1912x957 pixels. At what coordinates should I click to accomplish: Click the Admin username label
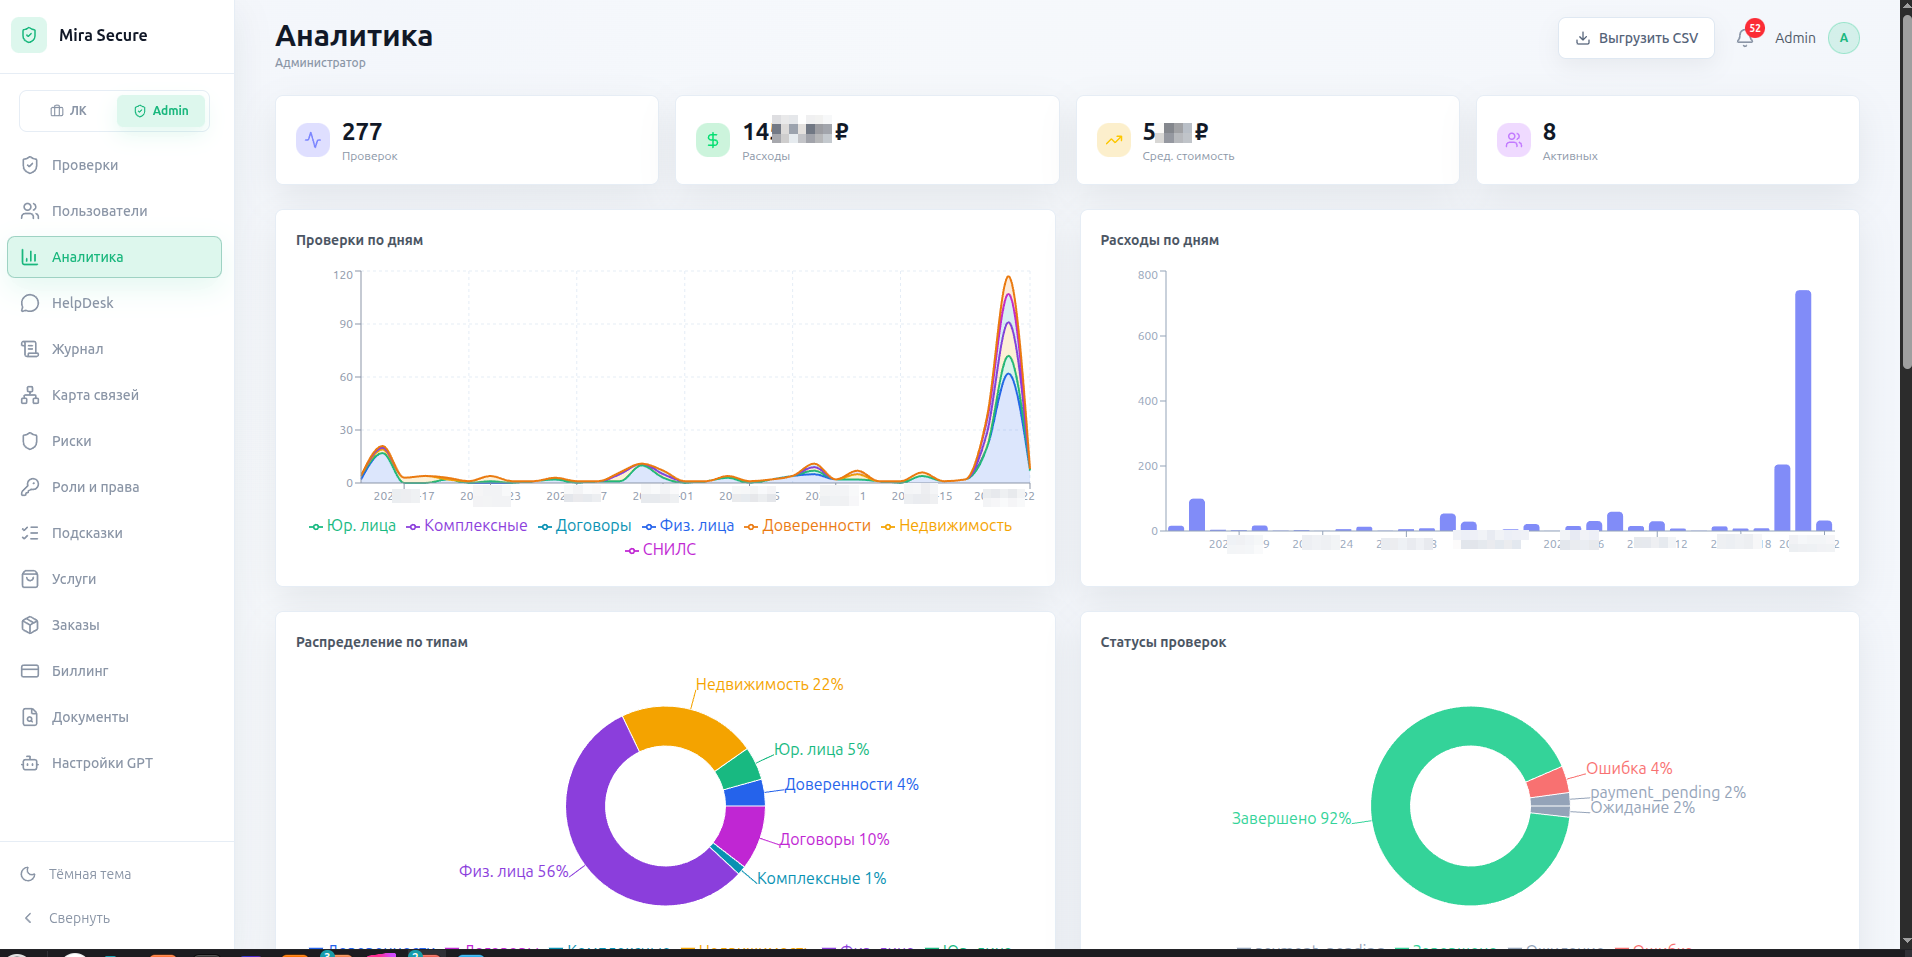coord(1795,38)
